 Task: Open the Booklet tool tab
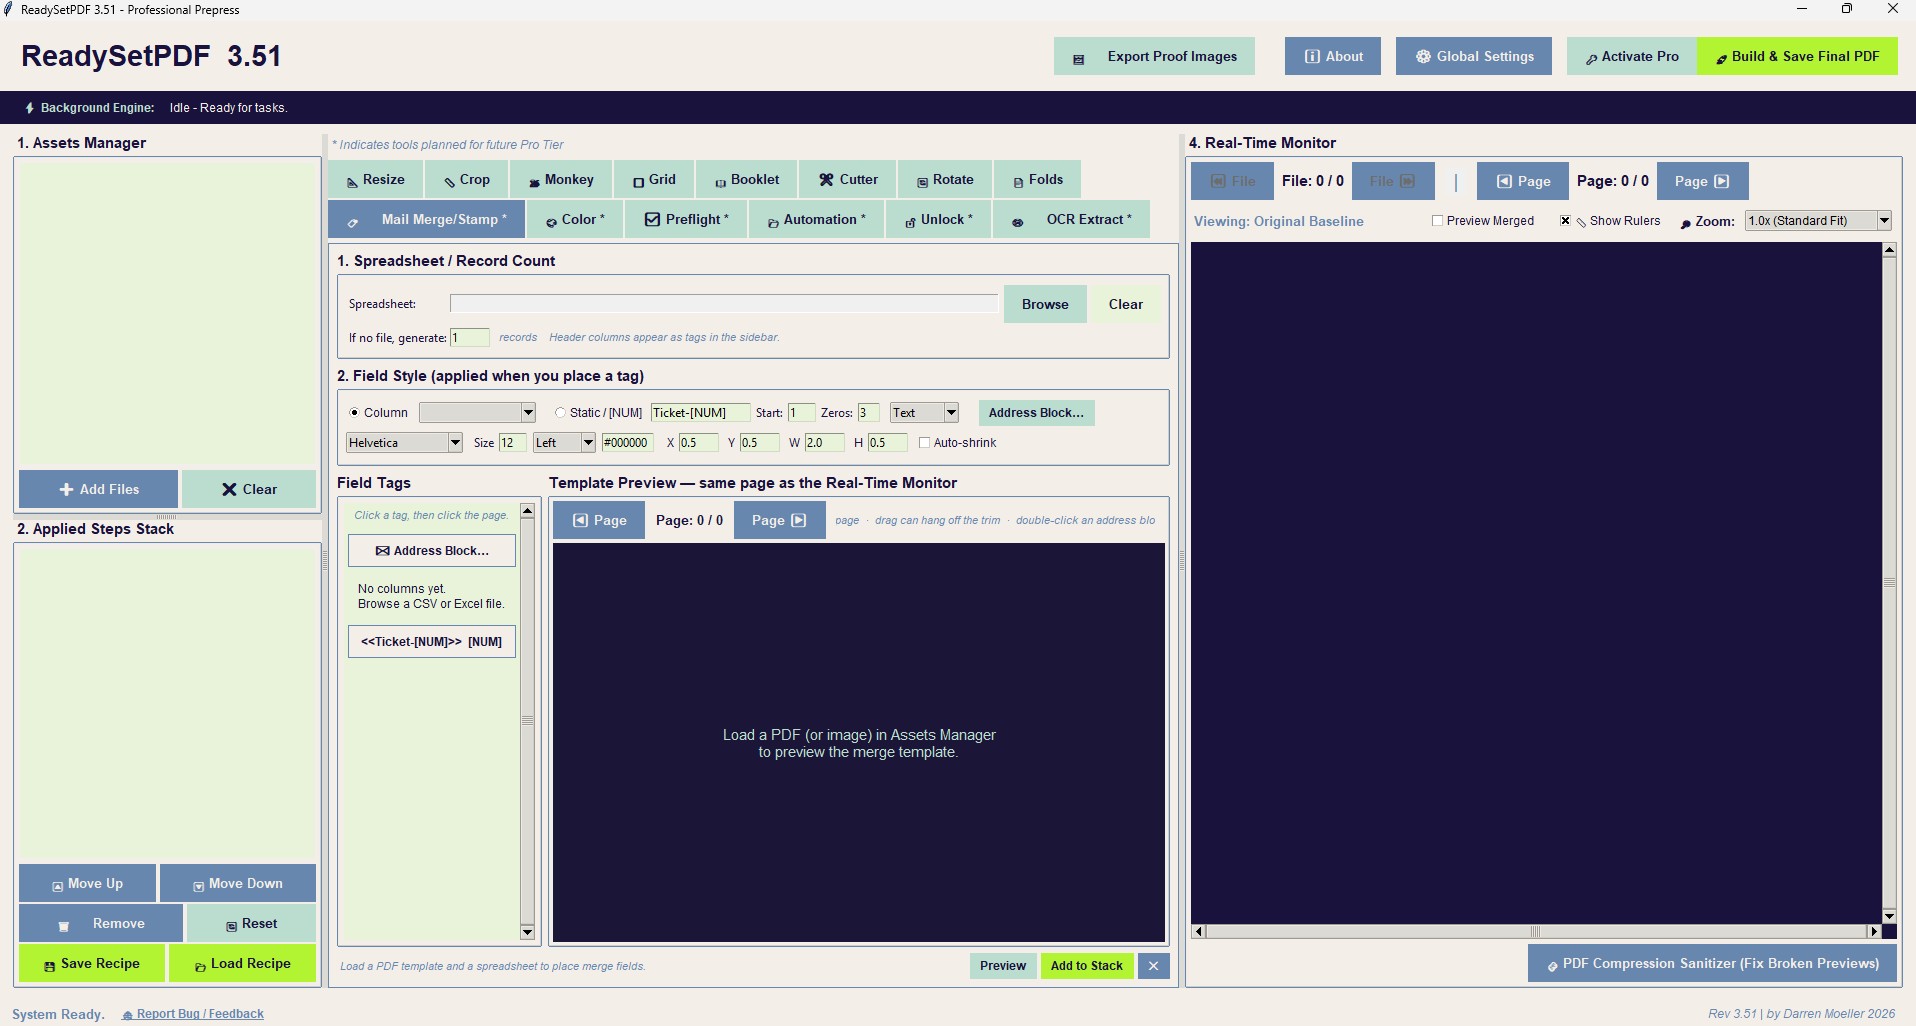click(x=746, y=180)
